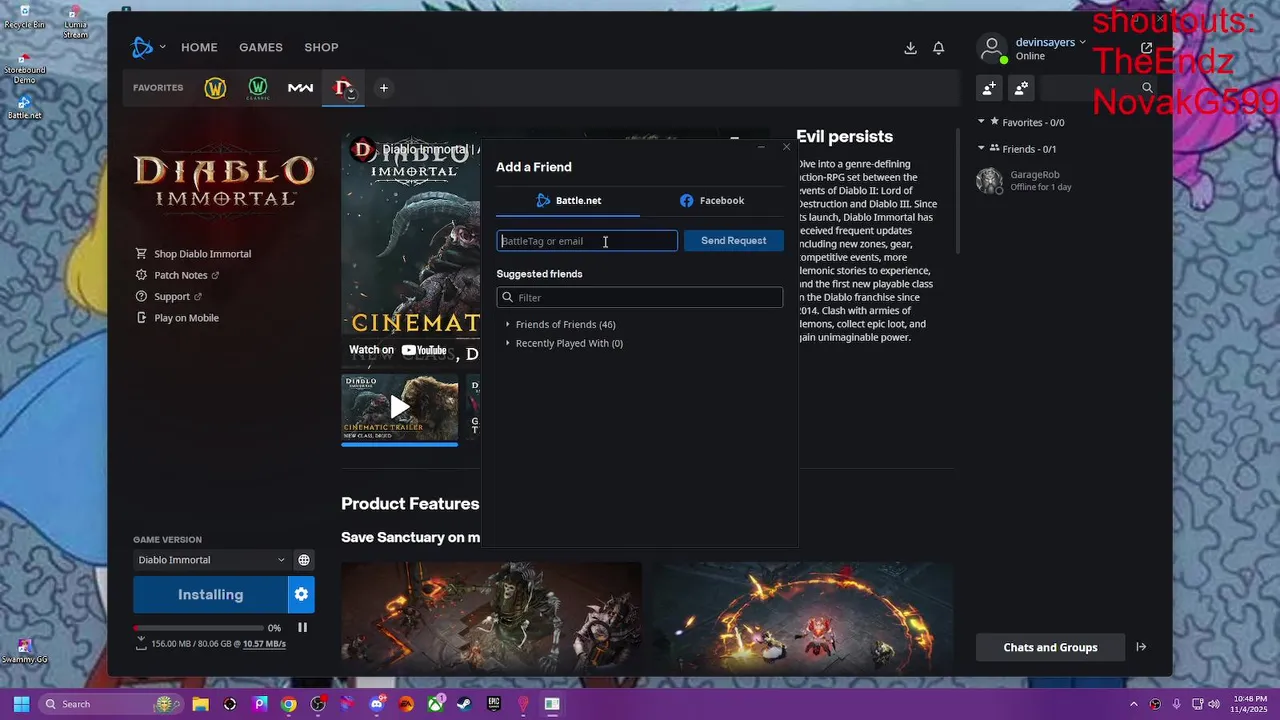Open the notifications bell

click(x=939, y=48)
